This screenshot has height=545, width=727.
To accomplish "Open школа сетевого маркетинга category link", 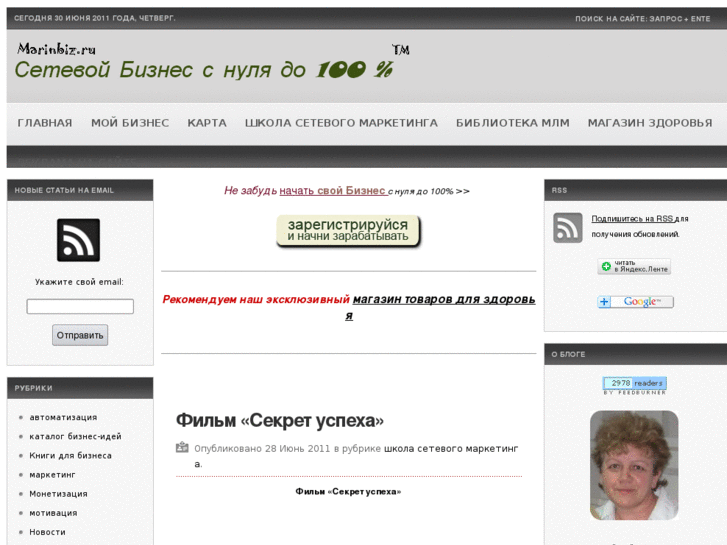I will coord(451,449).
